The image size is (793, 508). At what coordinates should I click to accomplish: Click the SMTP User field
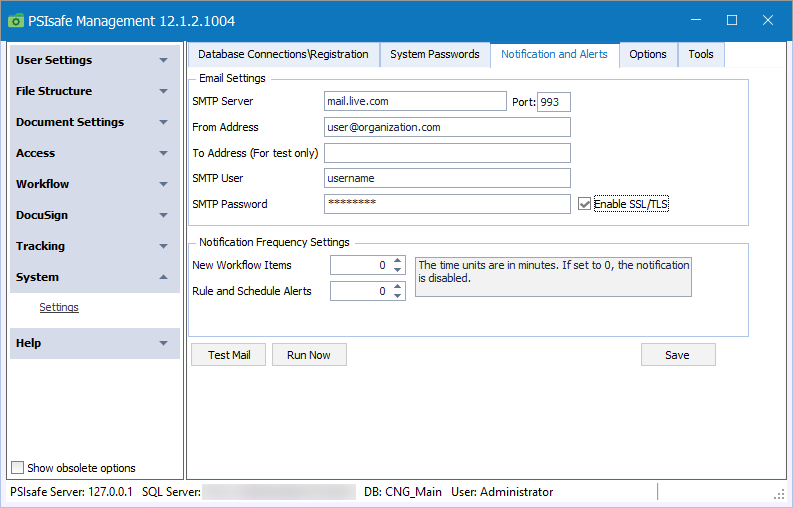tap(447, 178)
